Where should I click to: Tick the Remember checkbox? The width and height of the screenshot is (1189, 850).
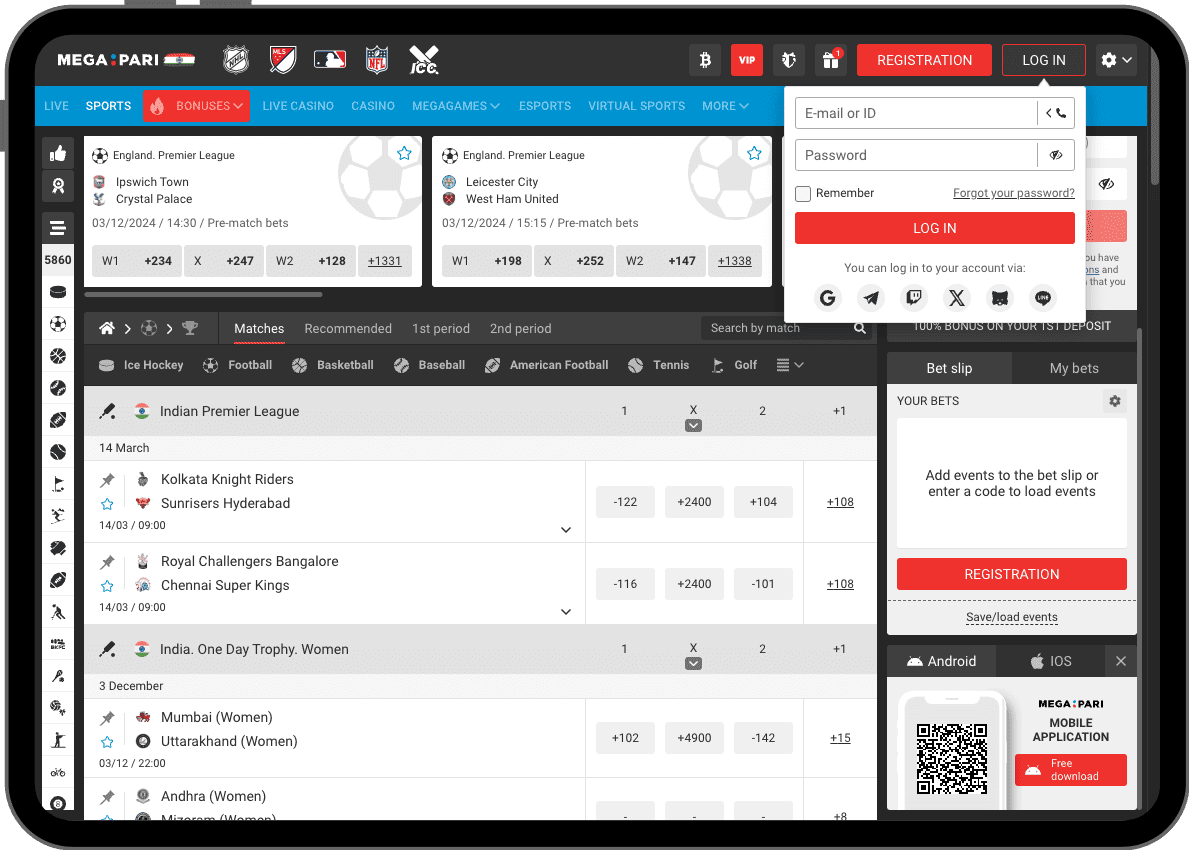[803, 194]
